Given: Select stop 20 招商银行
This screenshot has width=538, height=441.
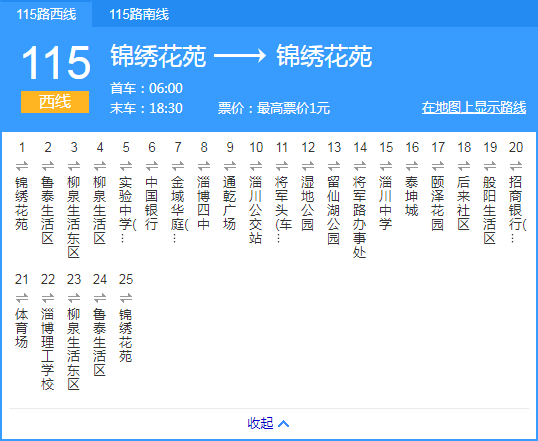Looking at the screenshot, I should tap(517, 209).
